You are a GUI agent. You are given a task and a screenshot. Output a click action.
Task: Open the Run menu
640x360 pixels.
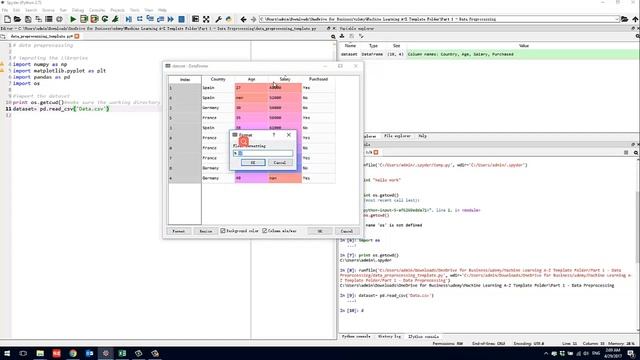coord(63,10)
